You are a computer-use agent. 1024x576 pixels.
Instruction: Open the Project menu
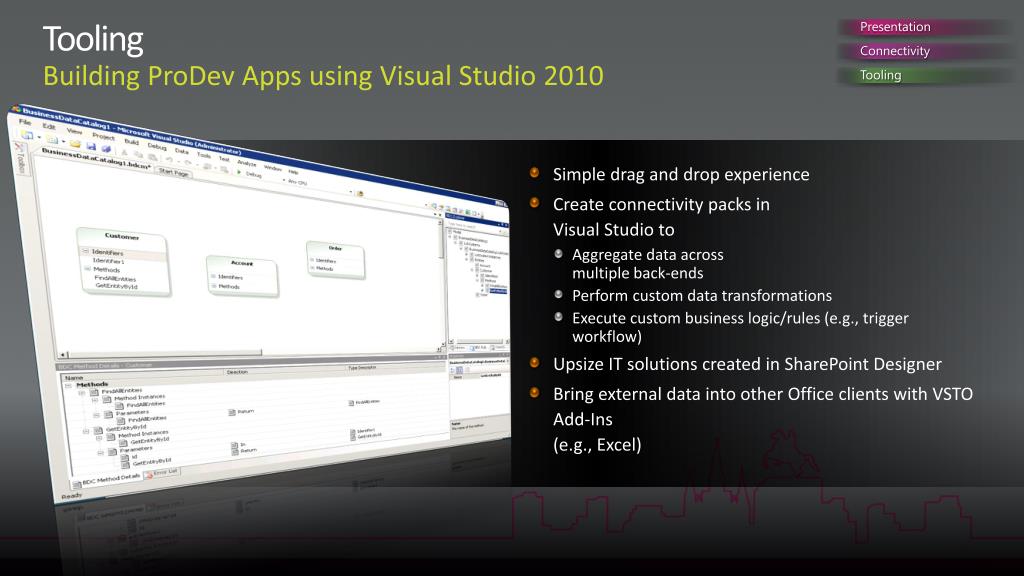tap(103, 137)
